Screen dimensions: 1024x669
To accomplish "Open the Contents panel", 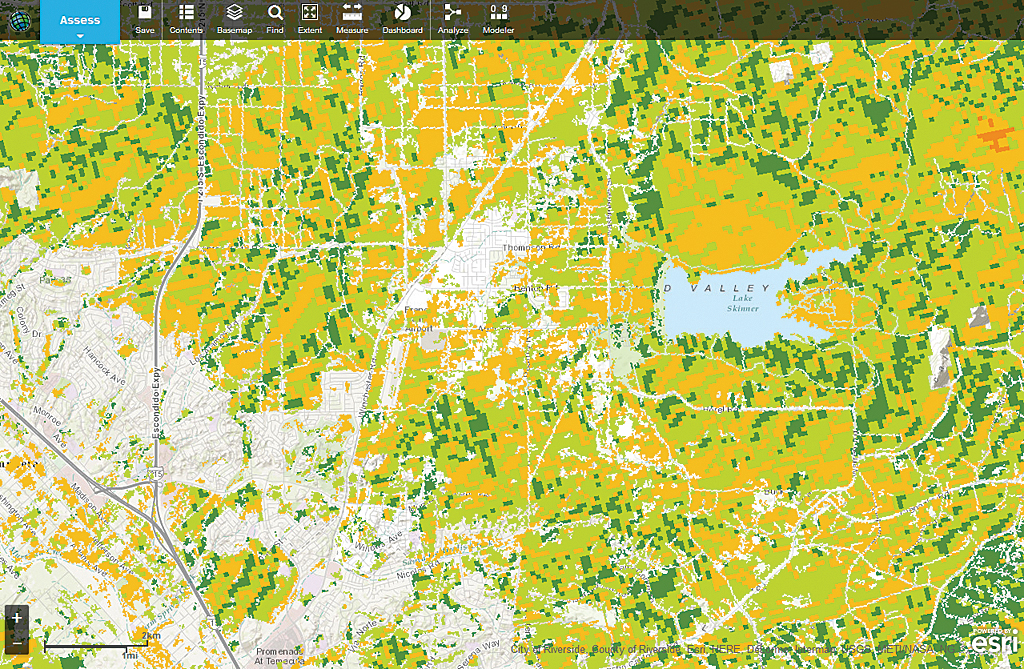I will (x=186, y=19).
